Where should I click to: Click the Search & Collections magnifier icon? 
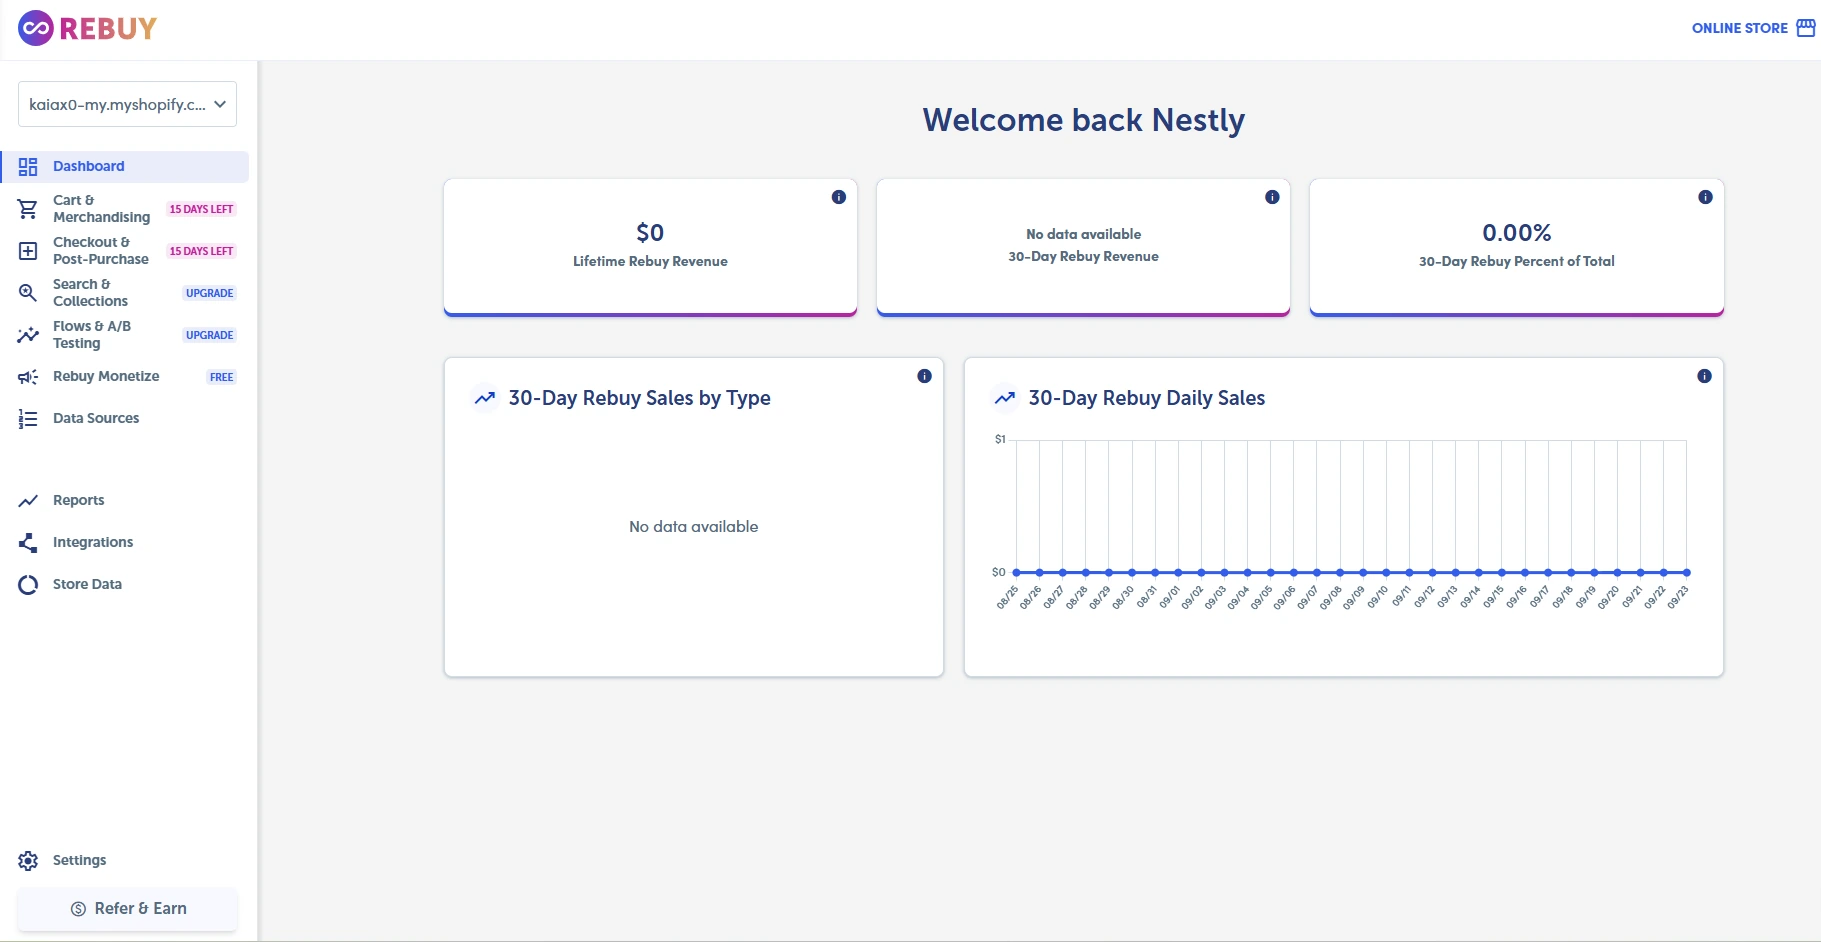pos(28,293)
